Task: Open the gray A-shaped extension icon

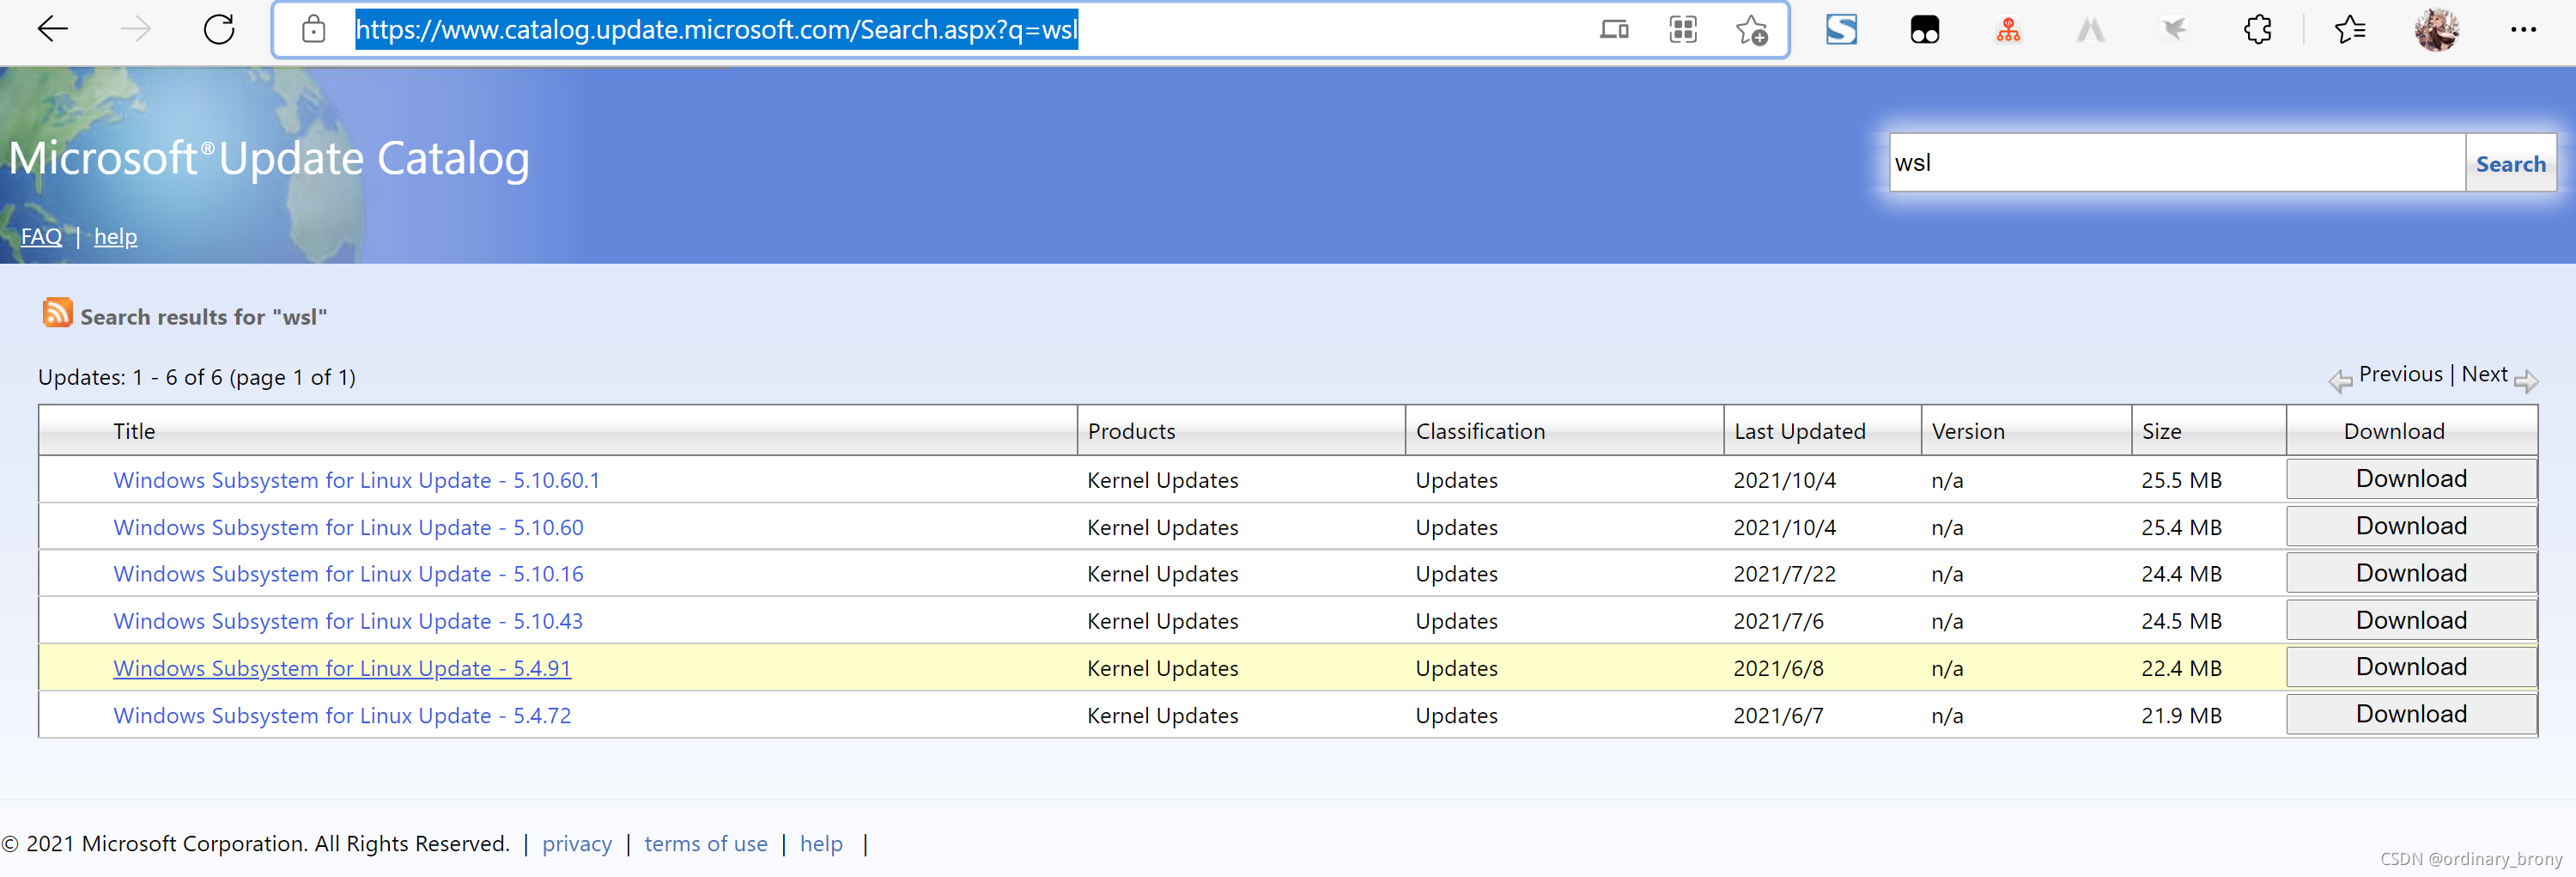Action: 2090,30
